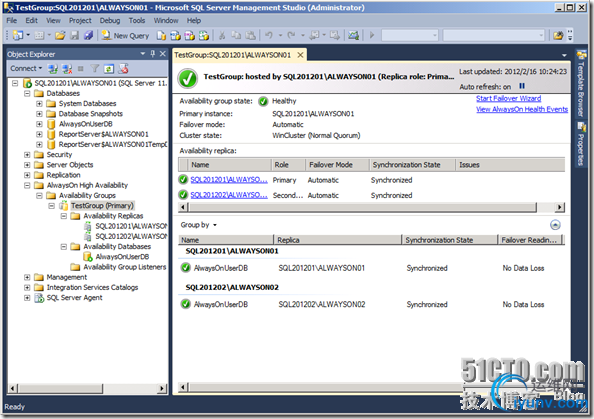Open the Help menu

[x=194, y=20]
